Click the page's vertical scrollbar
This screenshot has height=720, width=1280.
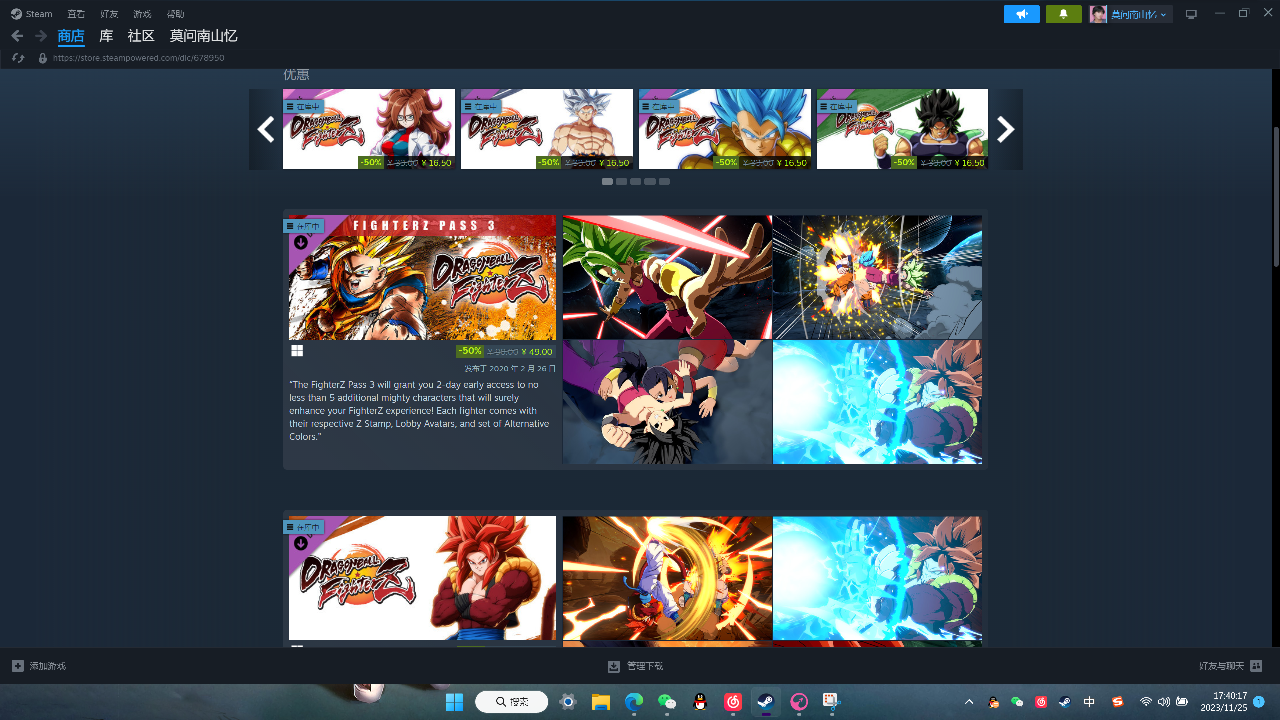point(1275,195)
